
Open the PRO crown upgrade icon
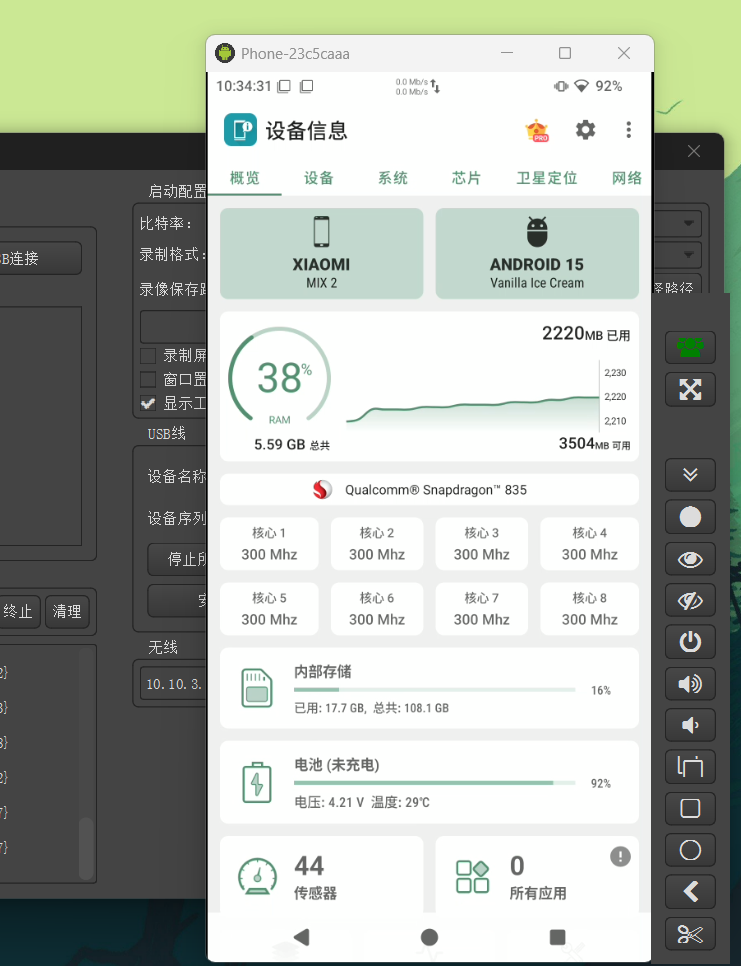pyautogui.click(x=537, y=131)
